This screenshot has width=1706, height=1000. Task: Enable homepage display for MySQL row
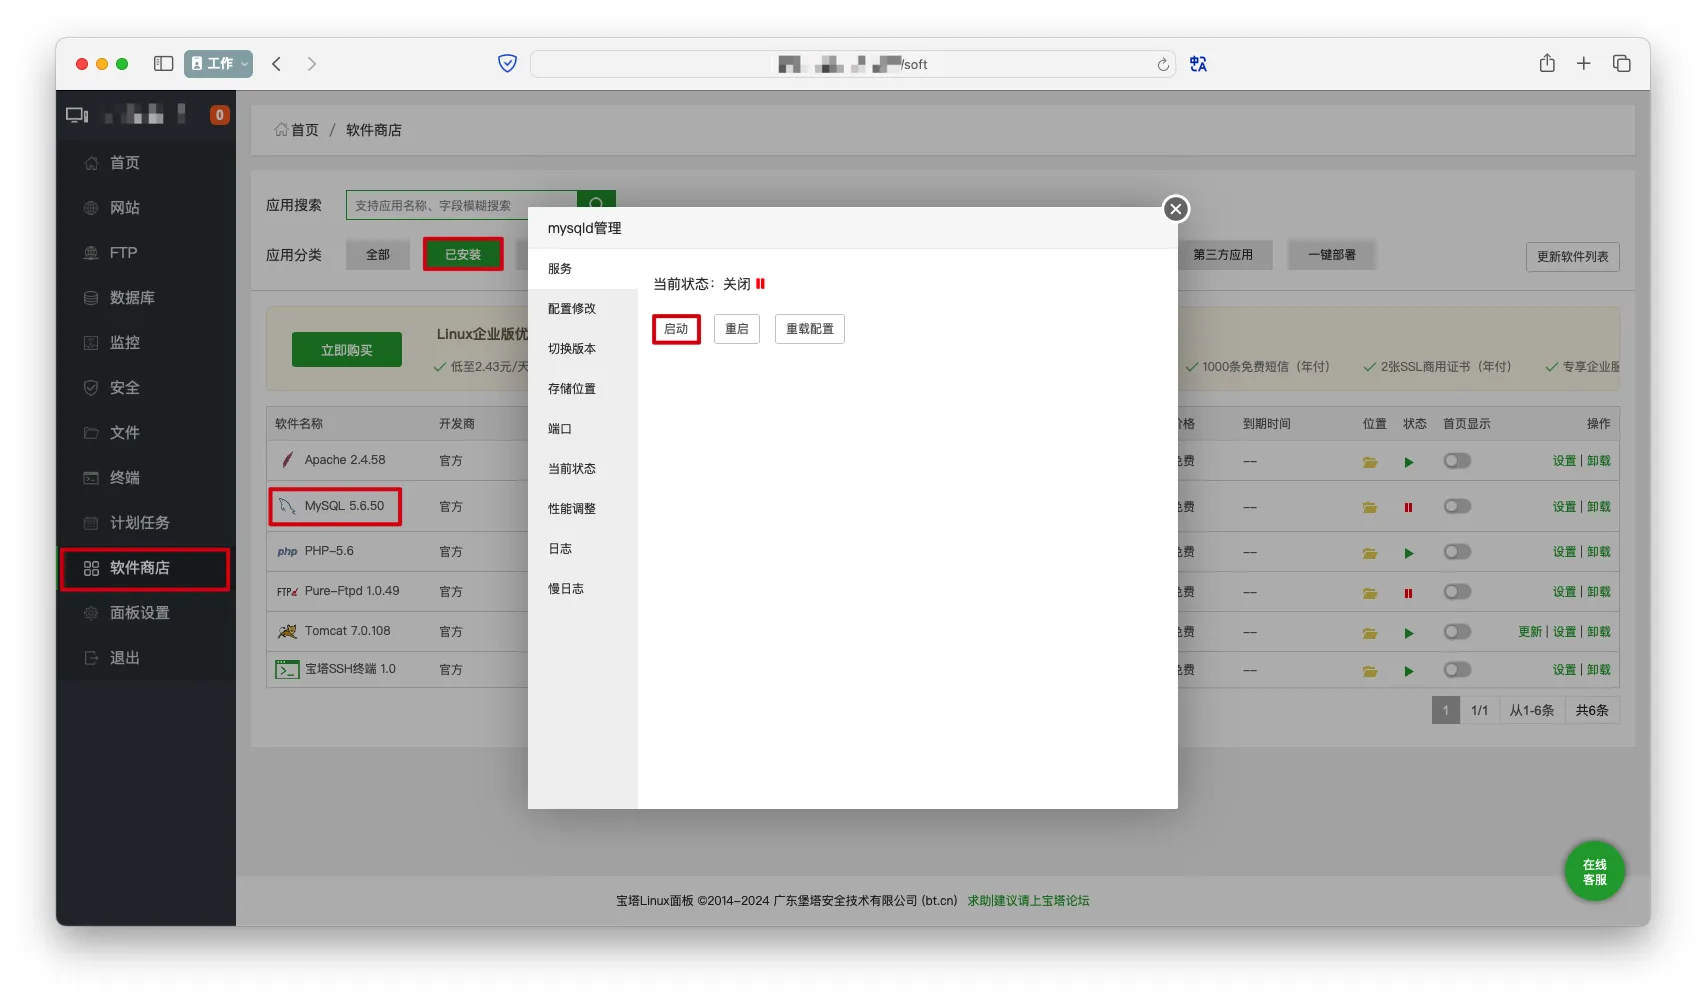click(1457, 507)
